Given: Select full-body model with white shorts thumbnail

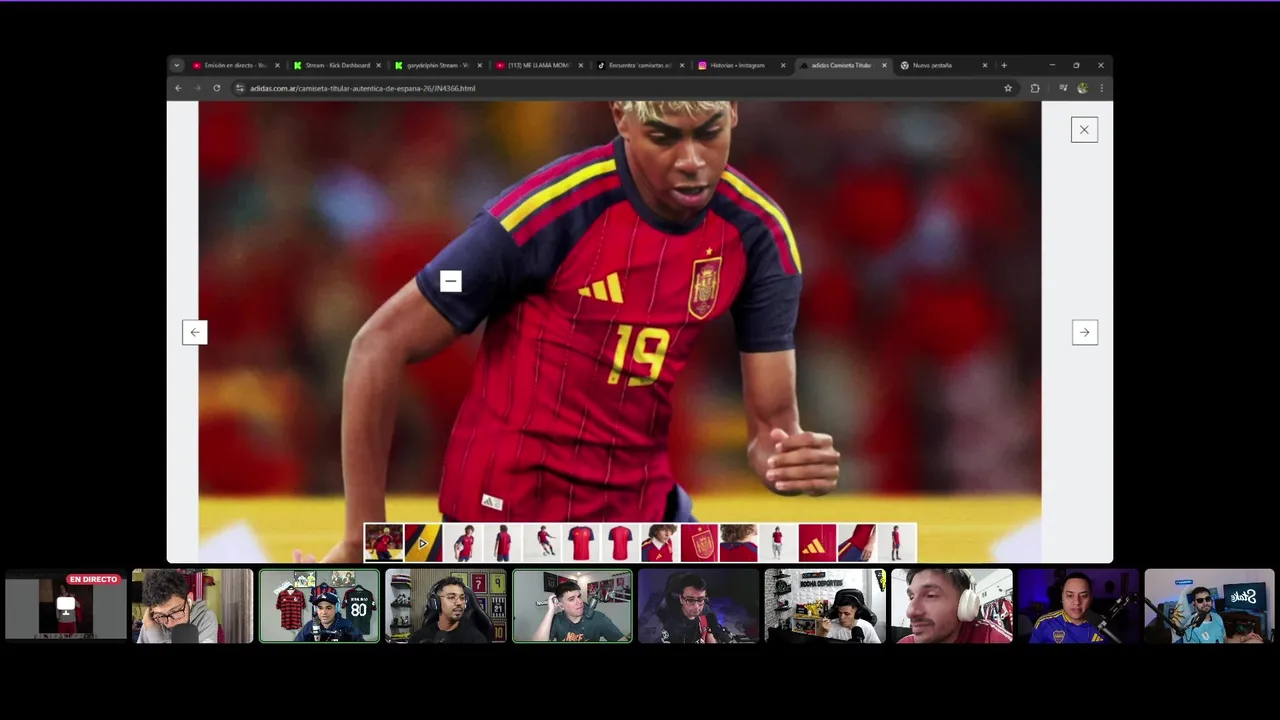Looking at the screenshot, I should pos(778,543).
